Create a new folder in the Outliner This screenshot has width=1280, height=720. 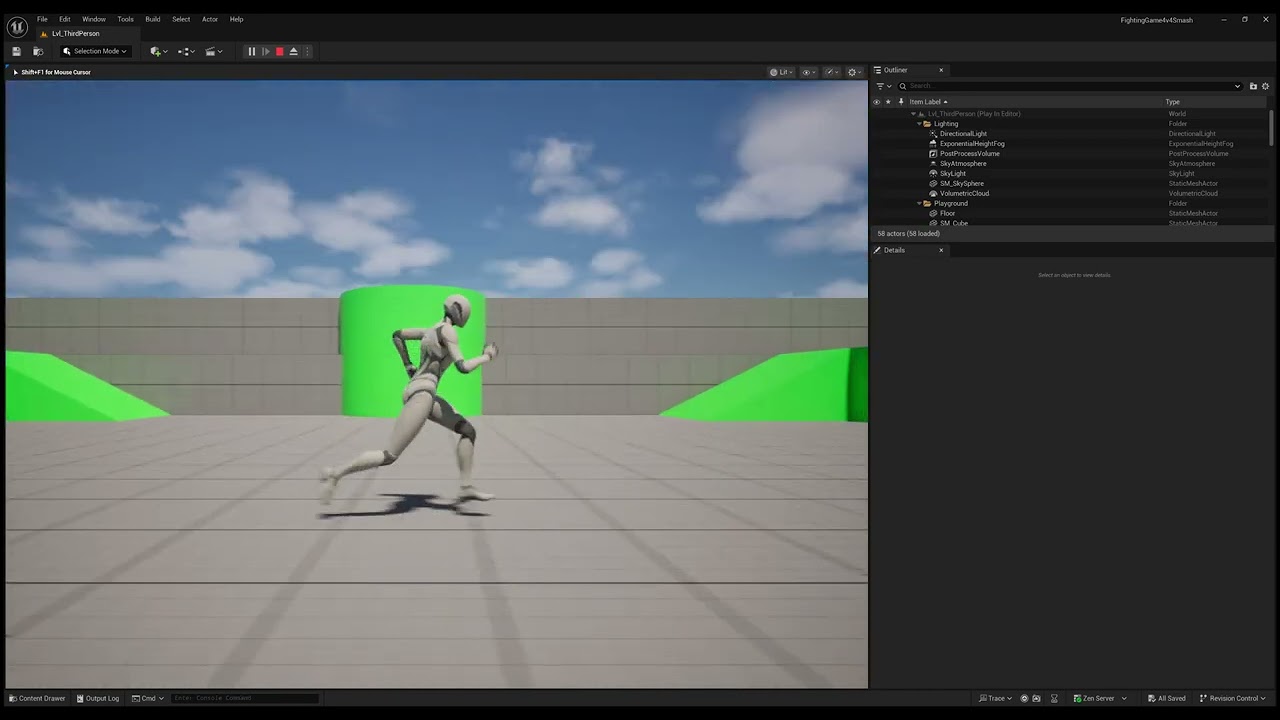[x=1253, y=86]
